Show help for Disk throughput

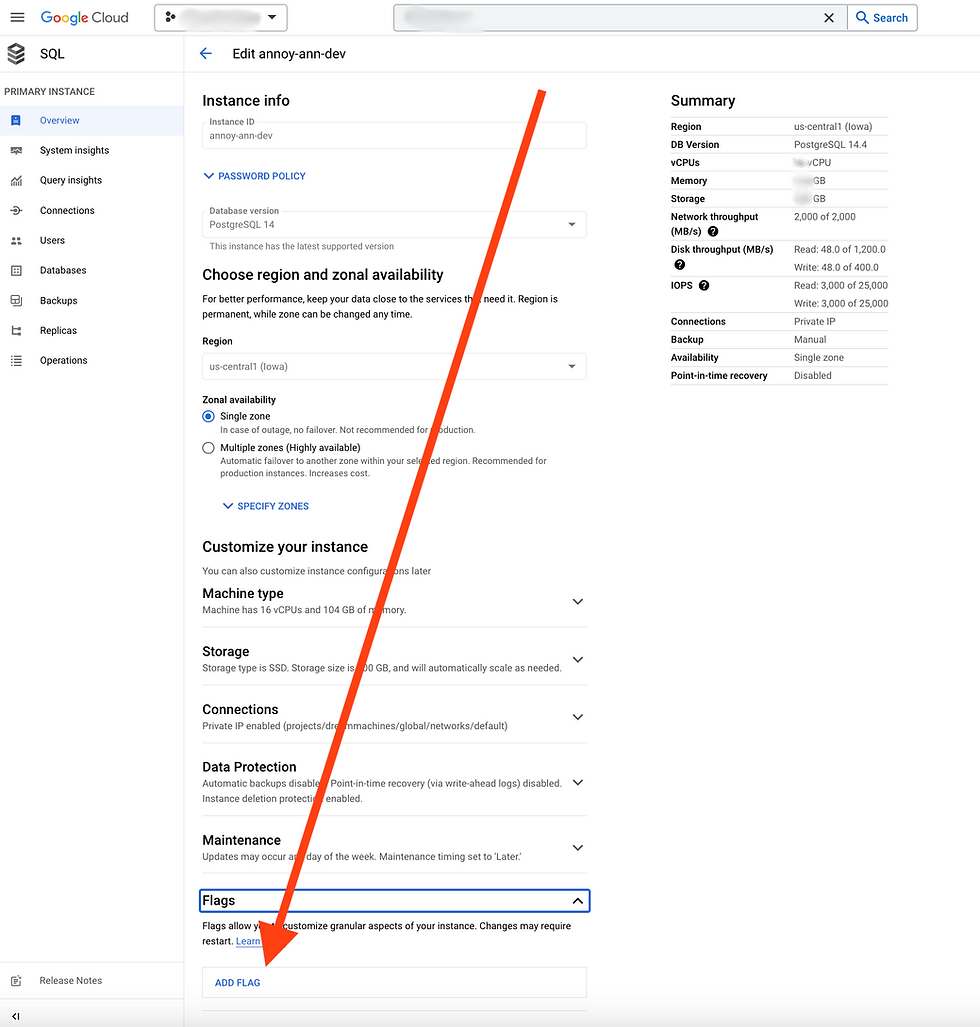(679, 265)
